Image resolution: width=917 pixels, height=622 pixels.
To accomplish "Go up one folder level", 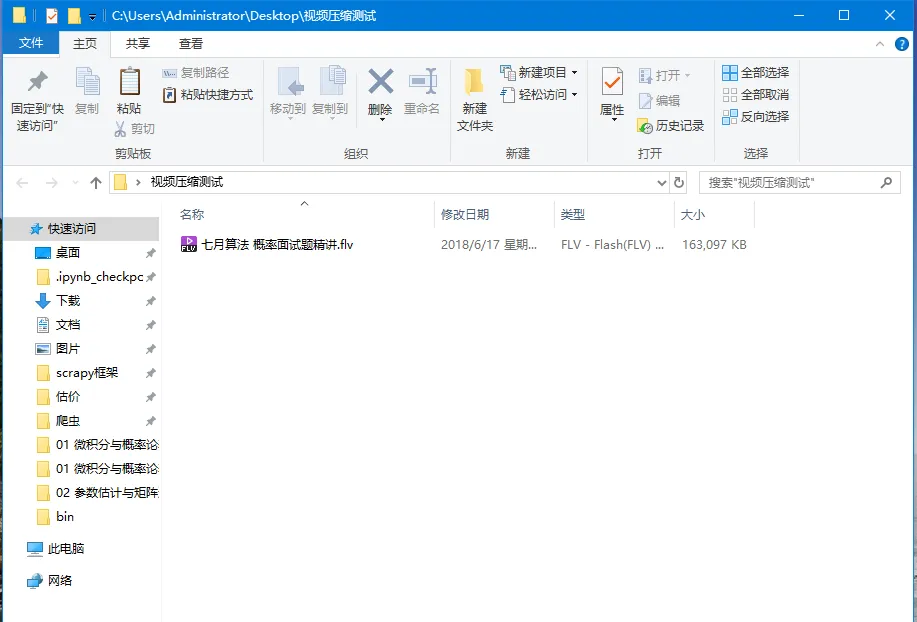I will pyautogui.click(x=96, y=183).
